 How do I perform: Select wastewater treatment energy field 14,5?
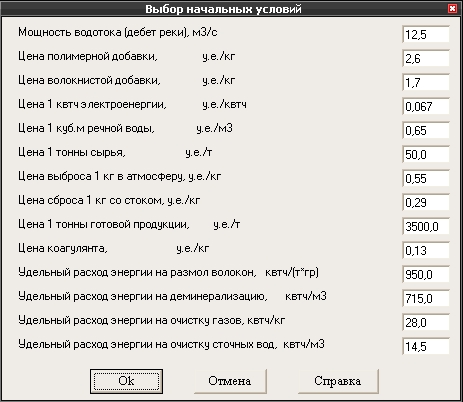click(426, 346)
